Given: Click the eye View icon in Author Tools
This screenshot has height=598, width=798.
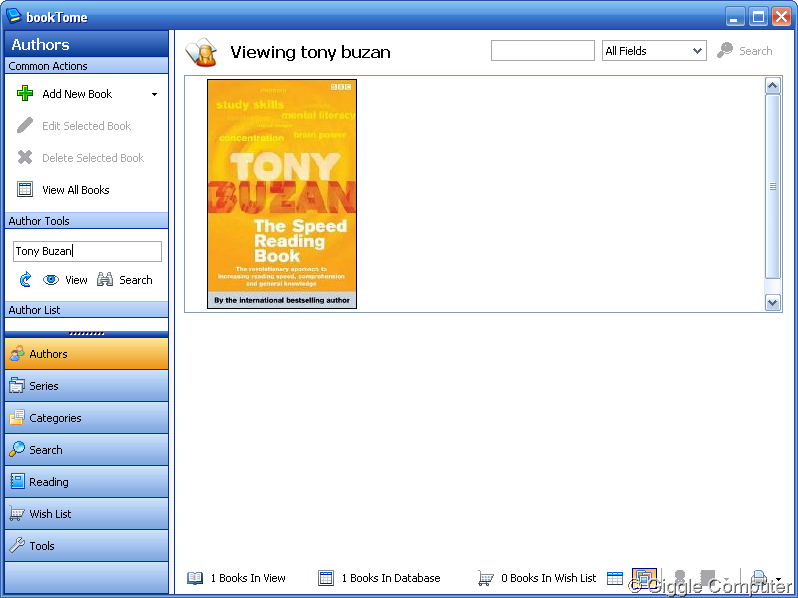Looking at the screenshot, I should point(51,279).
